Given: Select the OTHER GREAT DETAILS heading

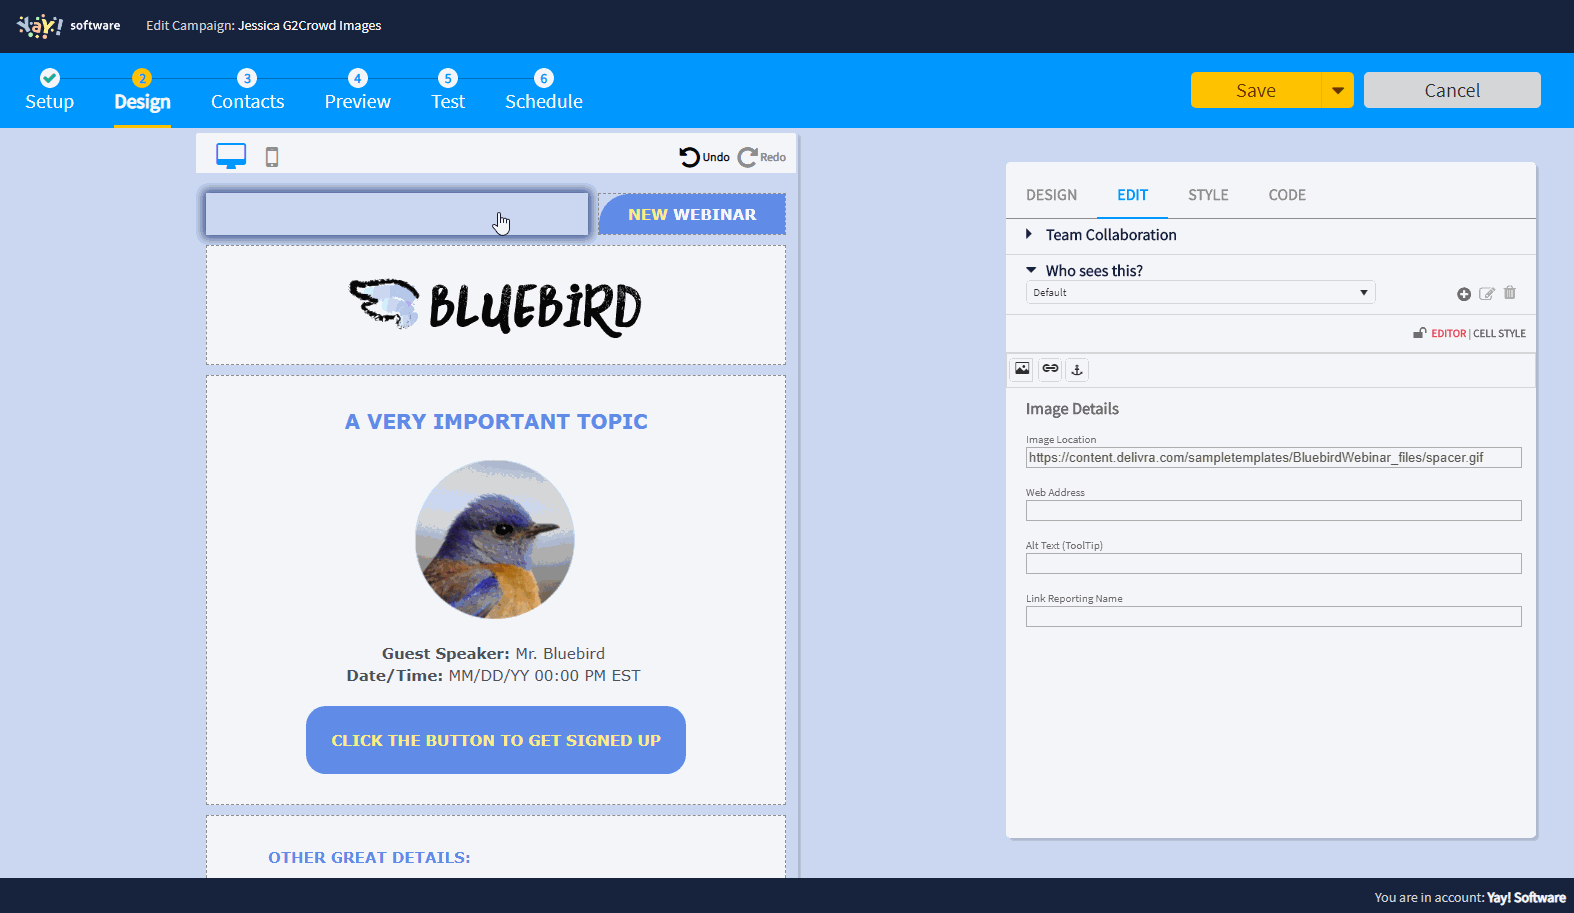Looking at the screenshot, I should pyautogui.click(x=369, y=858).
